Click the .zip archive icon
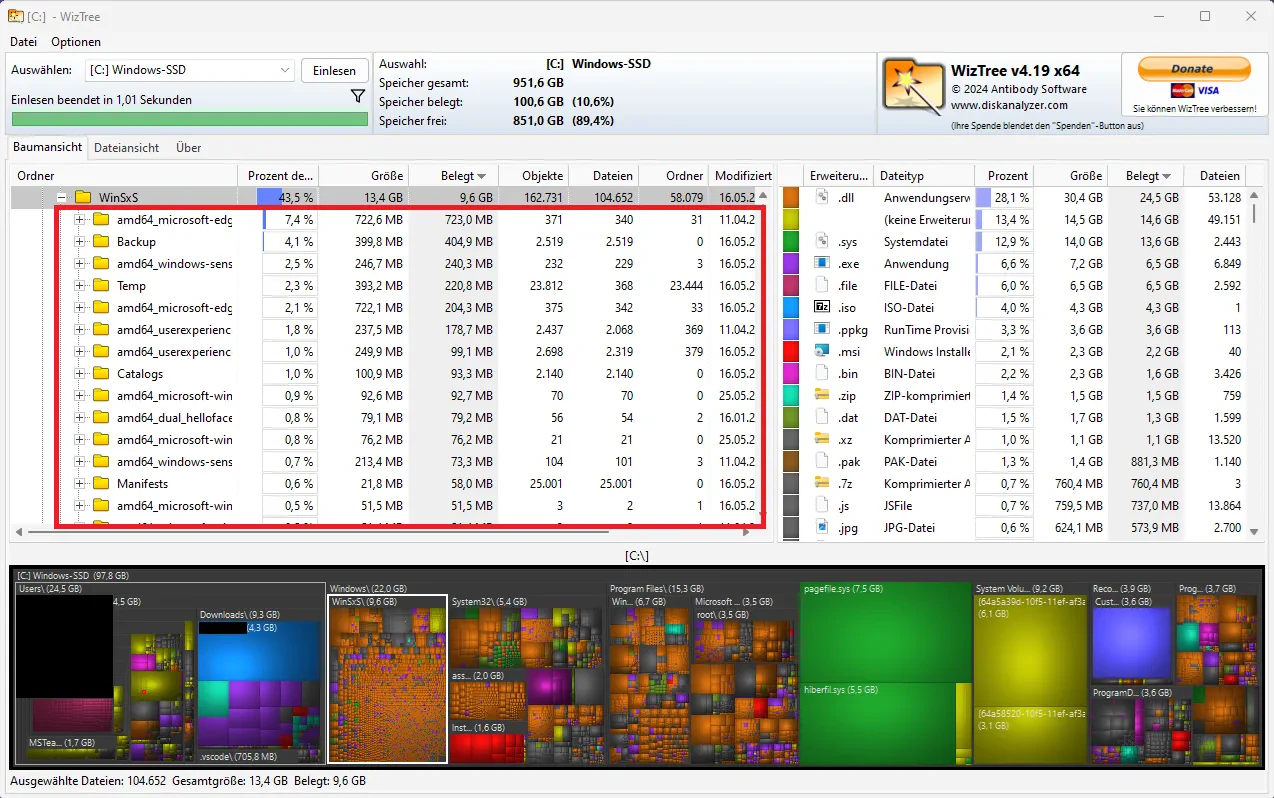The image size is (1274, 798). (x=823, y=395)
